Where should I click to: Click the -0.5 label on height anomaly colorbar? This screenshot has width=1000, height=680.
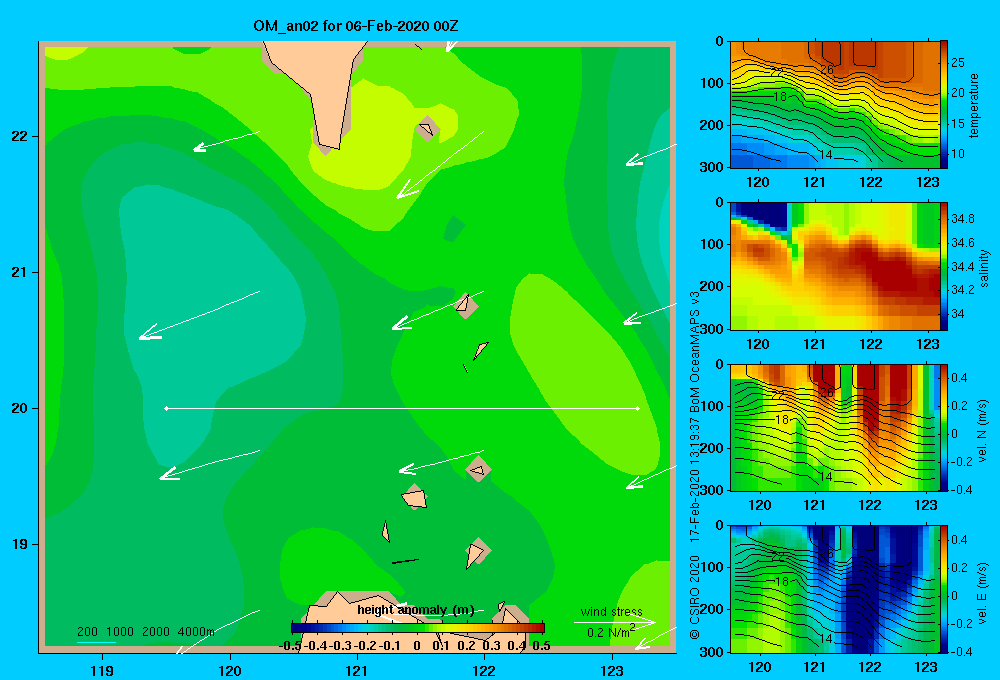pyautogui.click(x=290, y=646)
